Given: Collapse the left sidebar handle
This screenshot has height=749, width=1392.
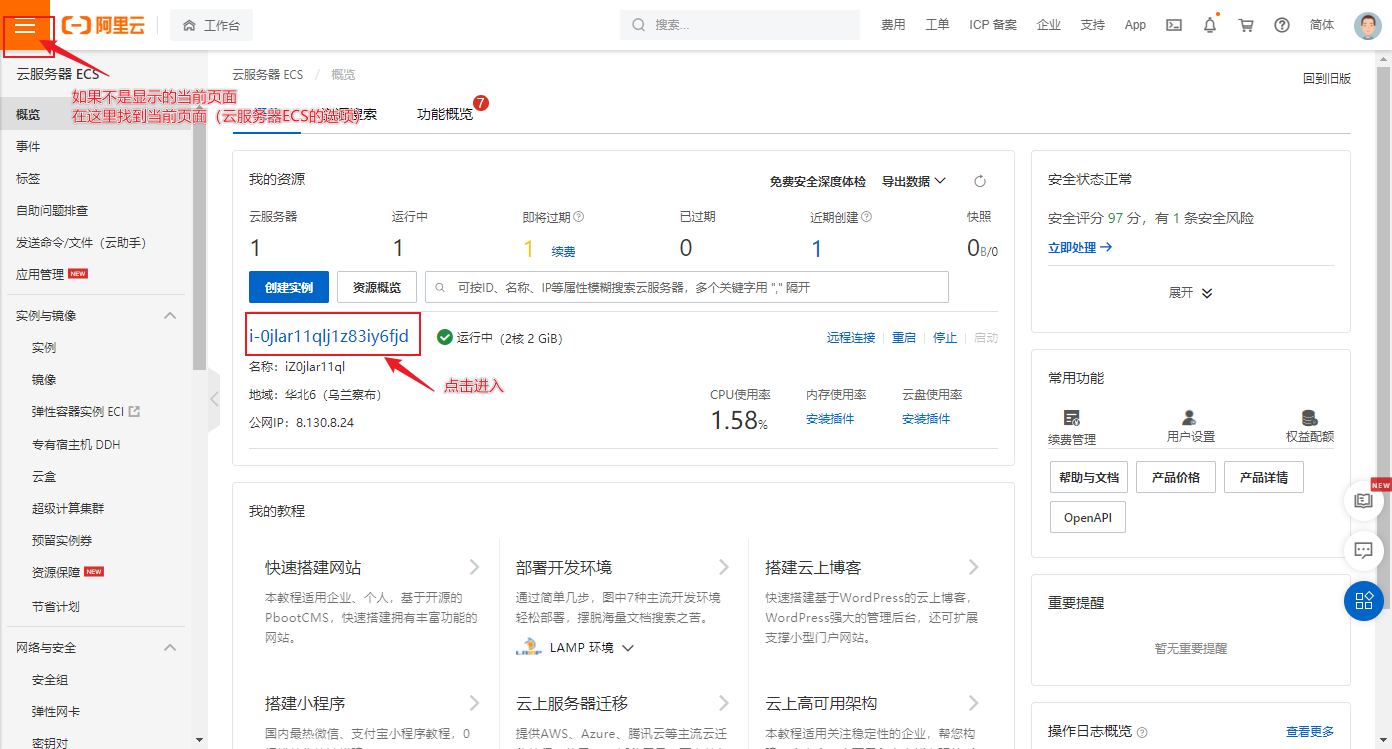Looking at the screenshot, I should (213, 400).
